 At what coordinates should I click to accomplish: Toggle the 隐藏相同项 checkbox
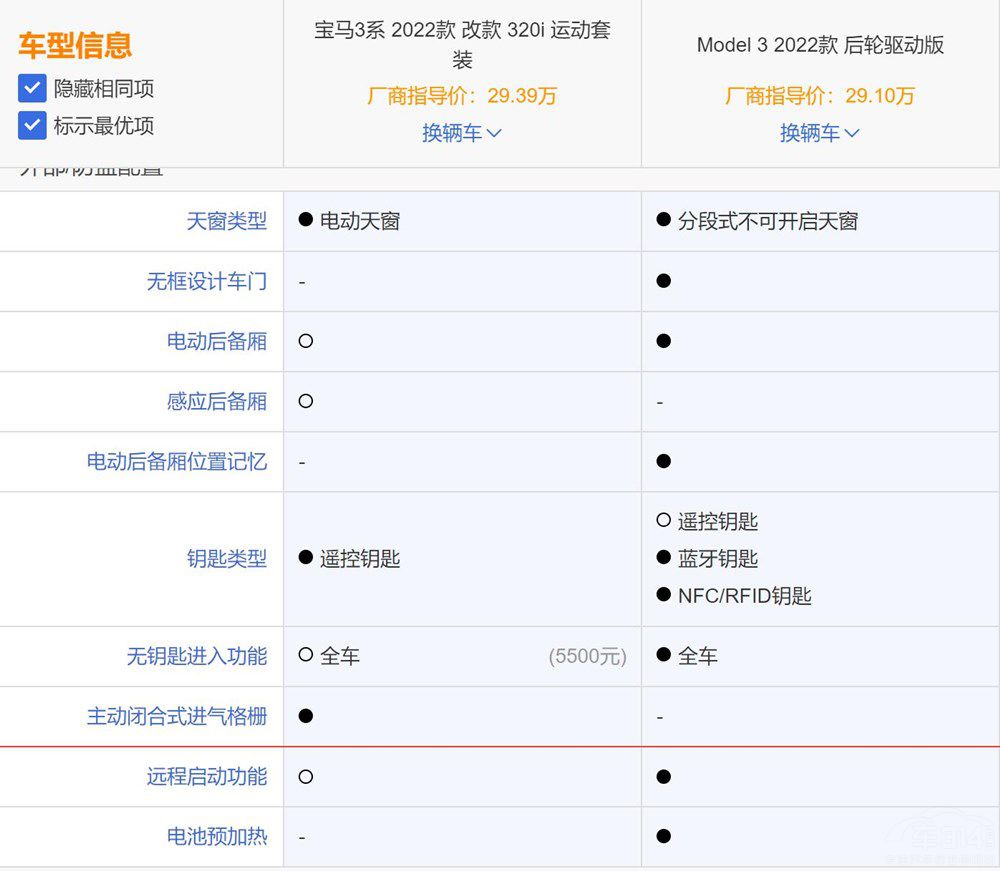(x=32, y=89)
